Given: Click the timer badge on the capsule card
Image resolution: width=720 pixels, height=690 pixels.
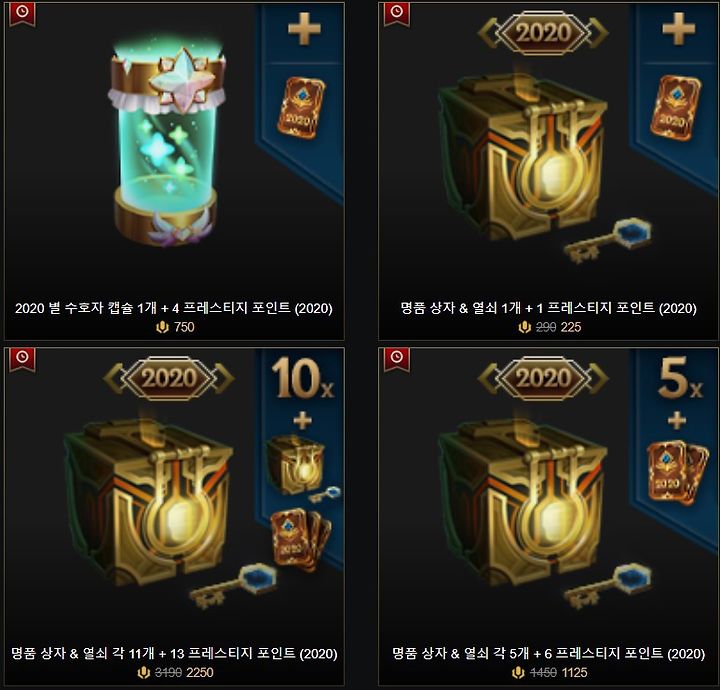Looking at the screenshot, I should pos(22,14).
